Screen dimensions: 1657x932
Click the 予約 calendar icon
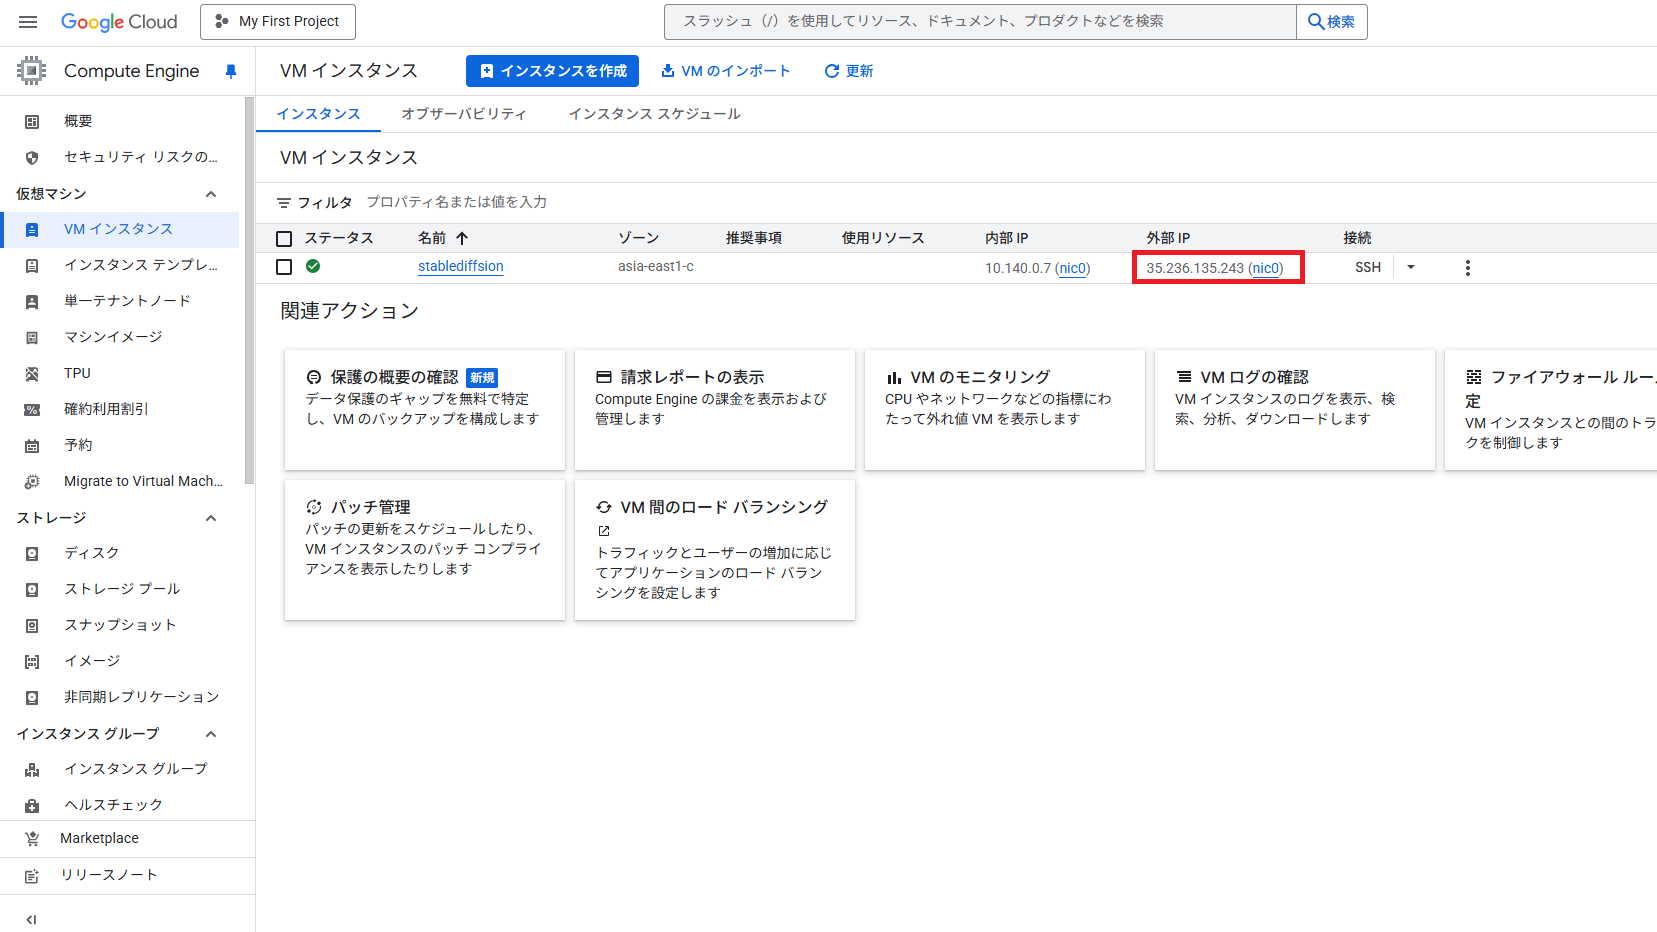(32, 445)
